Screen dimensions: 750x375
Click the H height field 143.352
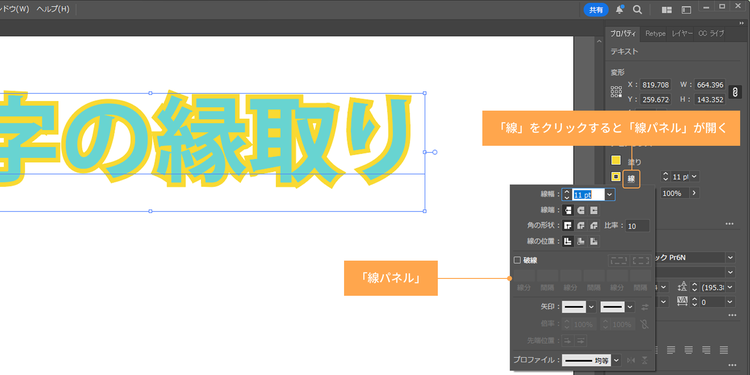710,99
